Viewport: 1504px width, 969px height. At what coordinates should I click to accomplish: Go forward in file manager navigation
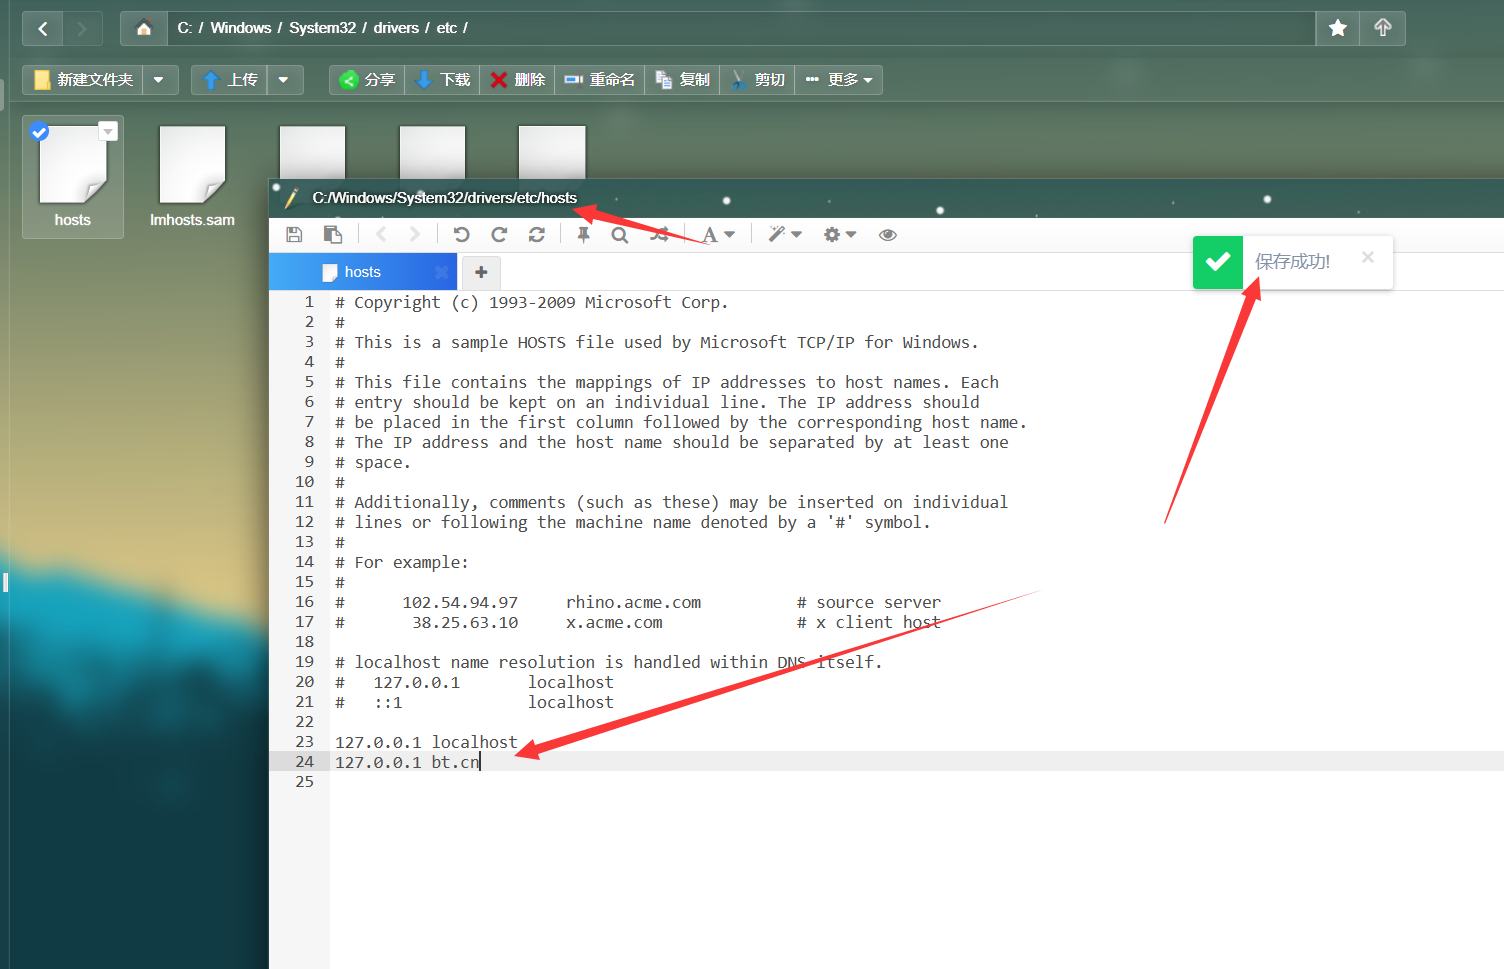point(82,29)
